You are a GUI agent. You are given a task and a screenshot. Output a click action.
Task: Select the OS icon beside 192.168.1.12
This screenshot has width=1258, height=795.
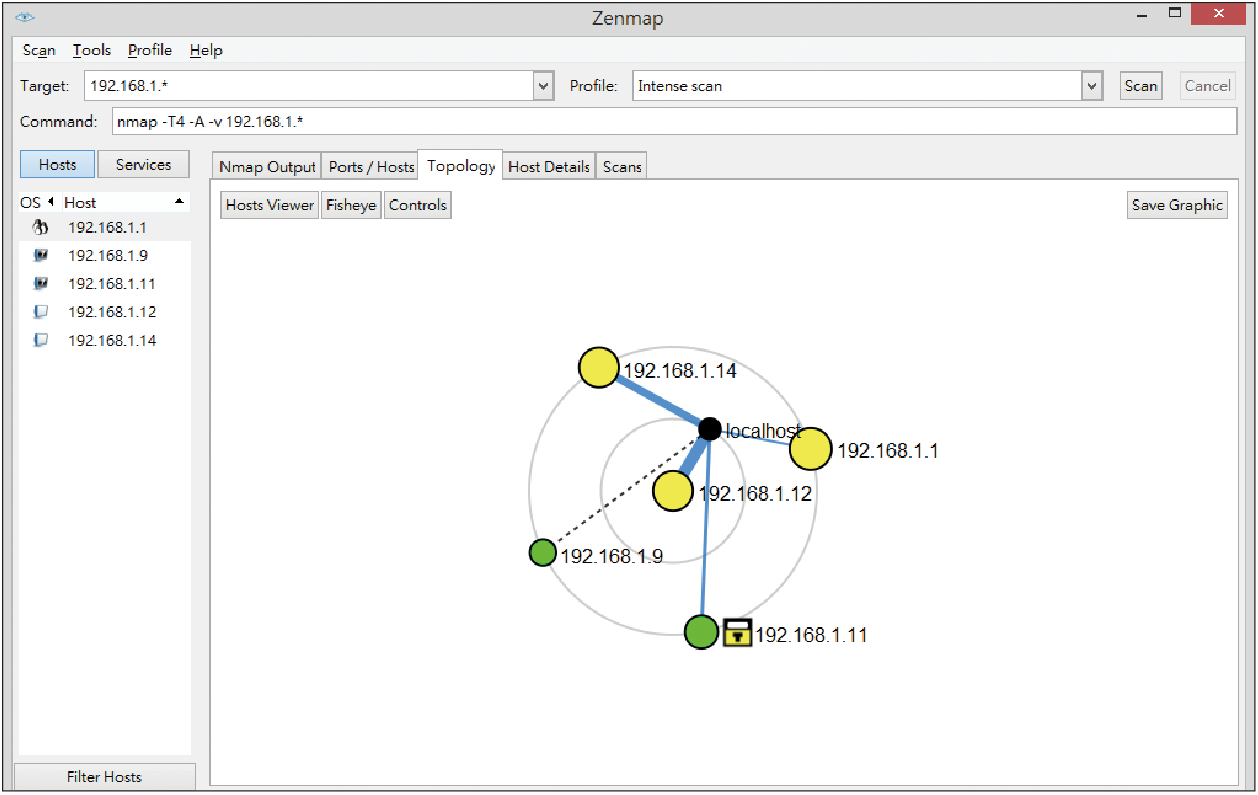tap(41, 312)
